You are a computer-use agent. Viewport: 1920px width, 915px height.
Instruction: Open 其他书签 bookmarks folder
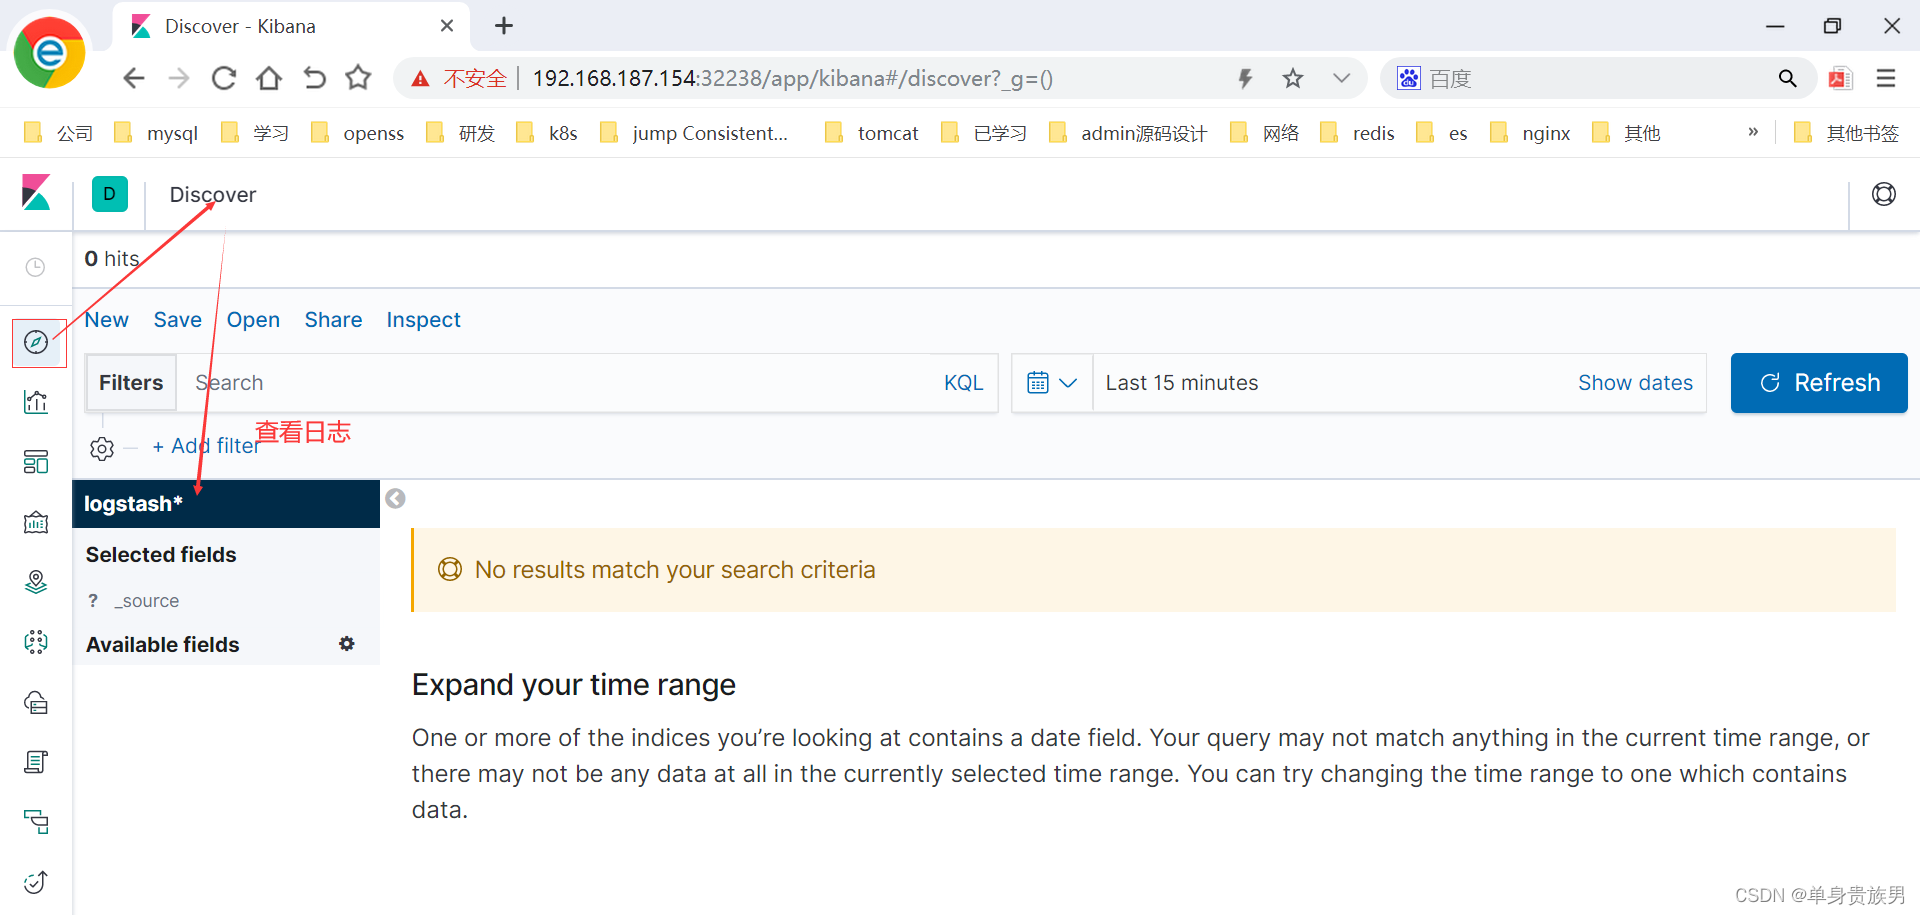tap(1847, 133)
